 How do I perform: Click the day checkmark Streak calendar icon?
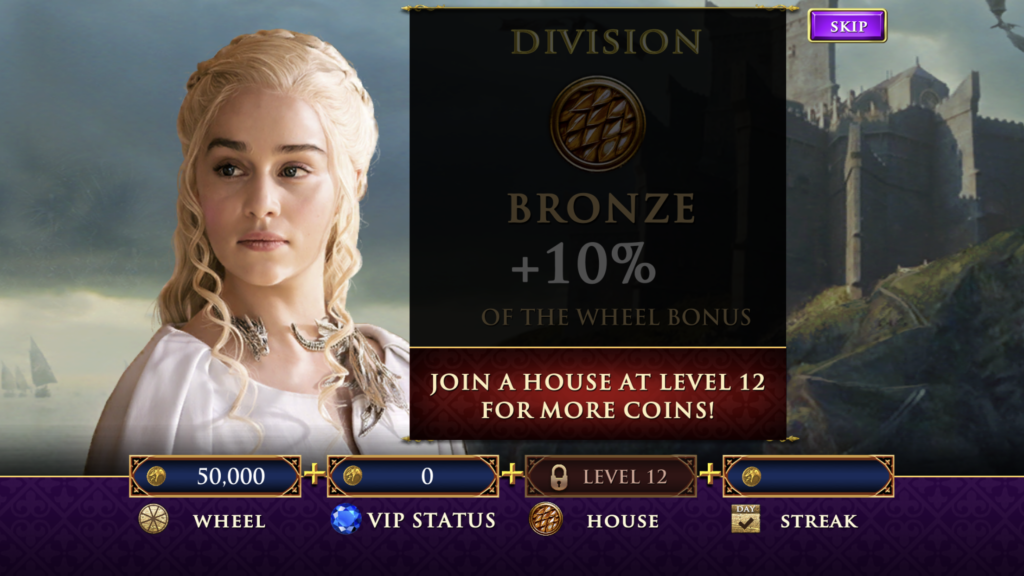(745, 519)
